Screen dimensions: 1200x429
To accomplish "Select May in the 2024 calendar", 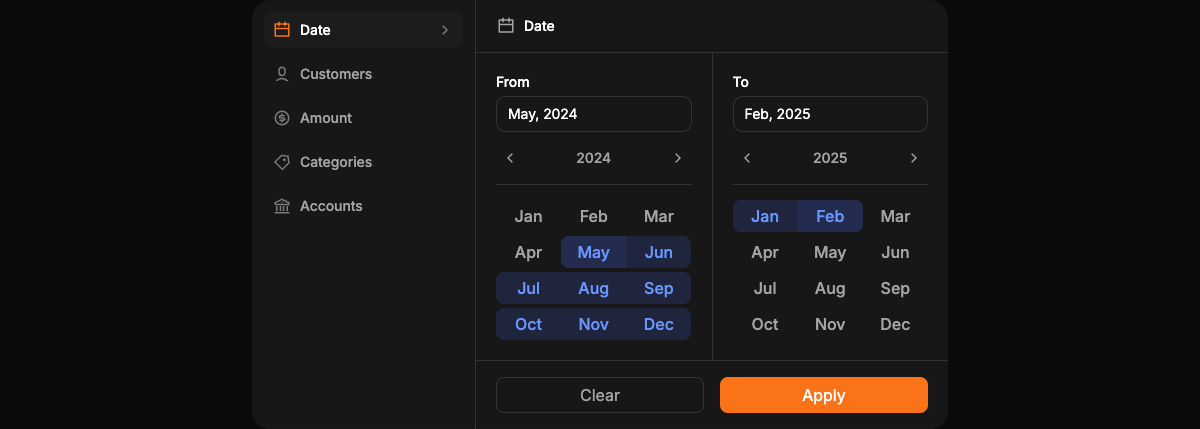I will (594, 252).
